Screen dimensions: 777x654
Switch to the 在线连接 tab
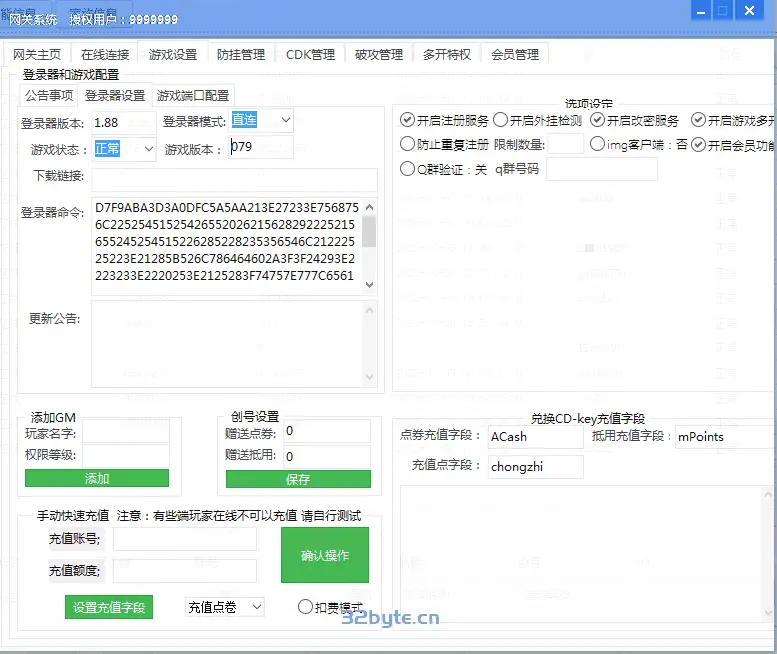tap(105, 55)
